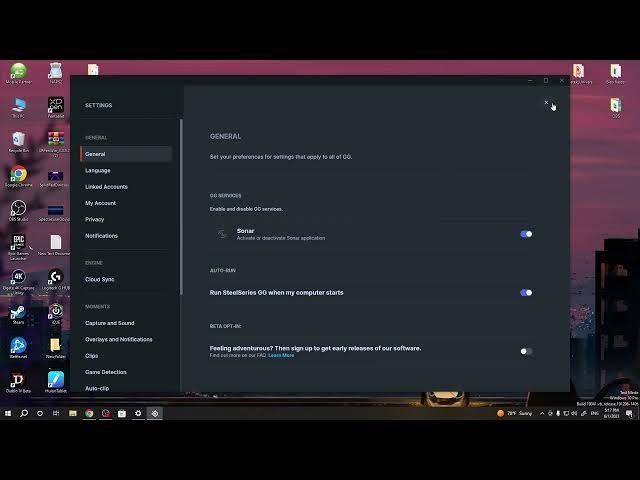Open Google Chrome desktop shortcut
This screenshot has height=480, width=640.
coord(18,177)
